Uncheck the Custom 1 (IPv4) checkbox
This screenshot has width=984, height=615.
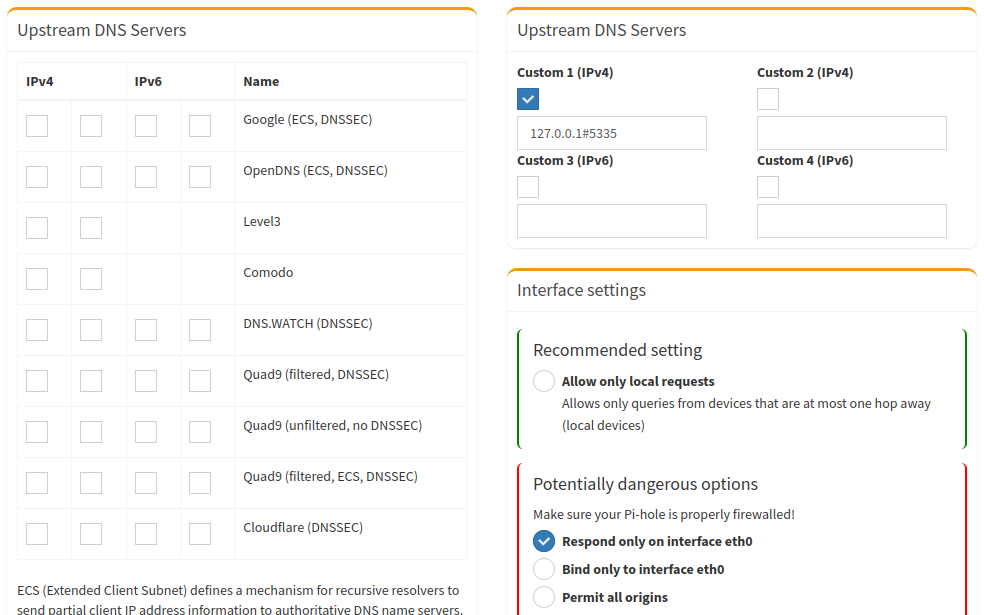[528, 99]
